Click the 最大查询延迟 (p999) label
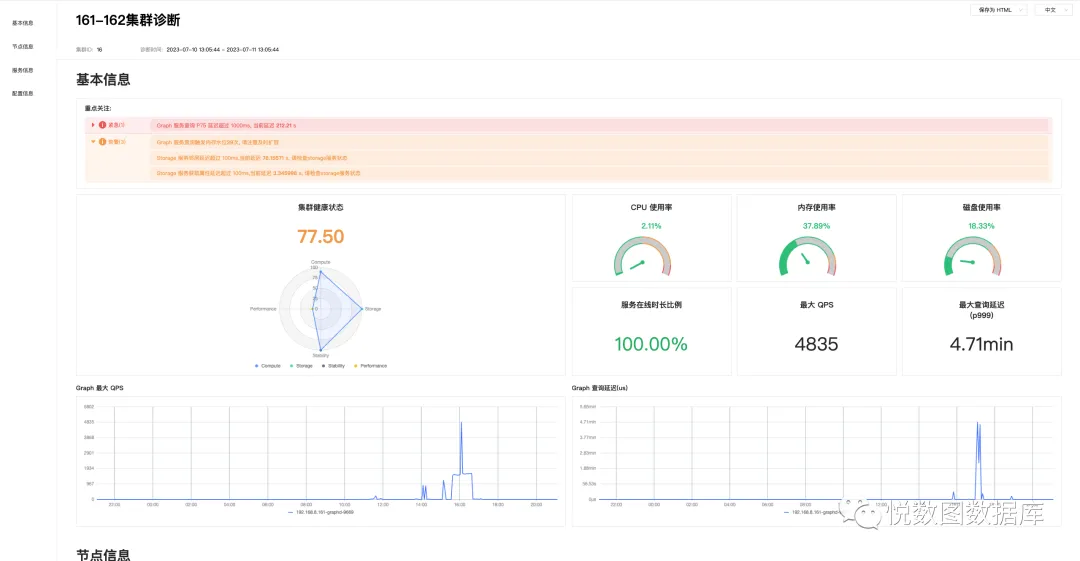Screen dimensions: 1080x561 982,309
